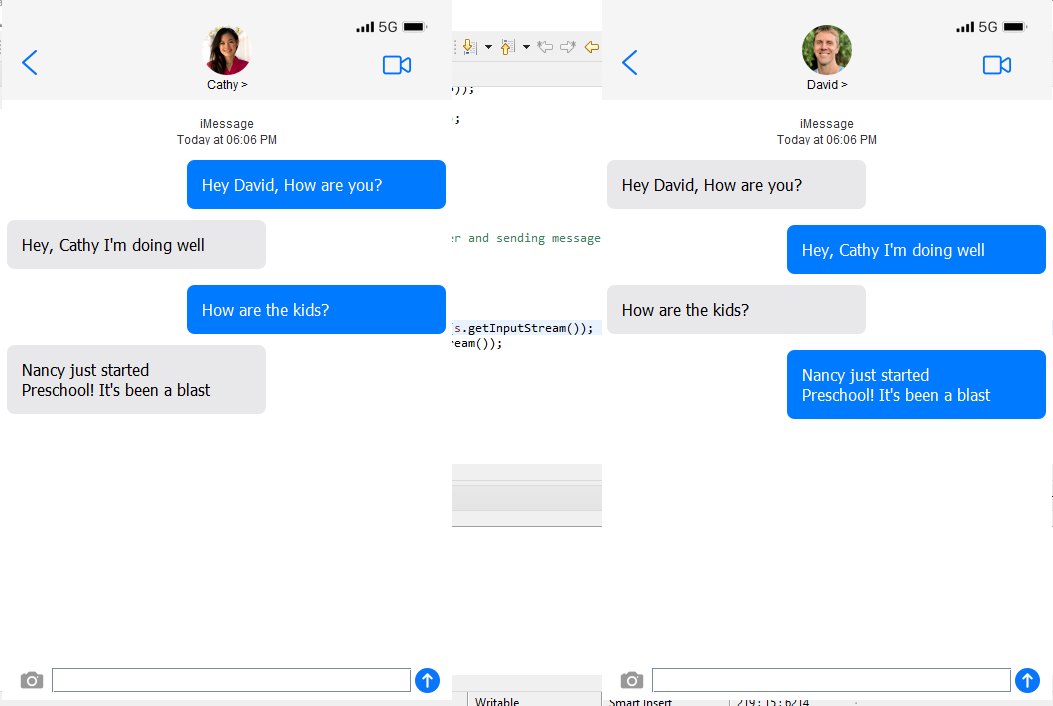Tap the back chevron in Cathy's chat

[x=29, y=62]
